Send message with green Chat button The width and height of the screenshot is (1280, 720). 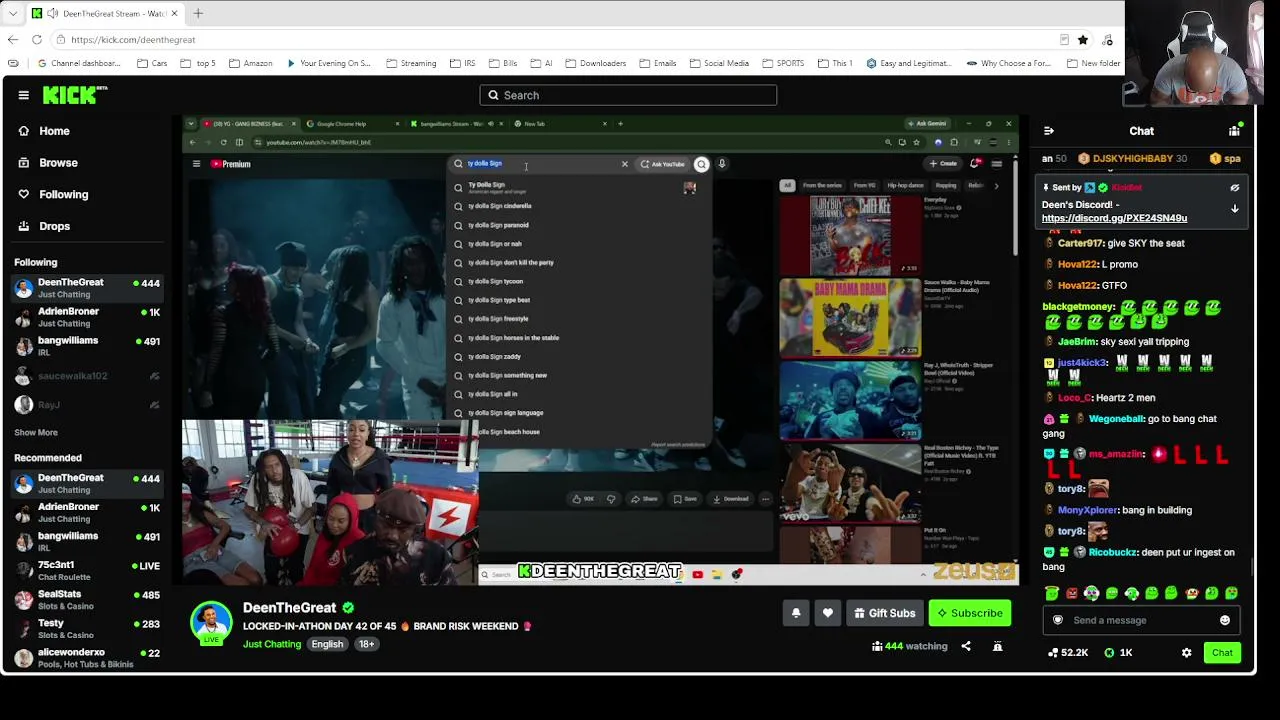(1222, 653)
